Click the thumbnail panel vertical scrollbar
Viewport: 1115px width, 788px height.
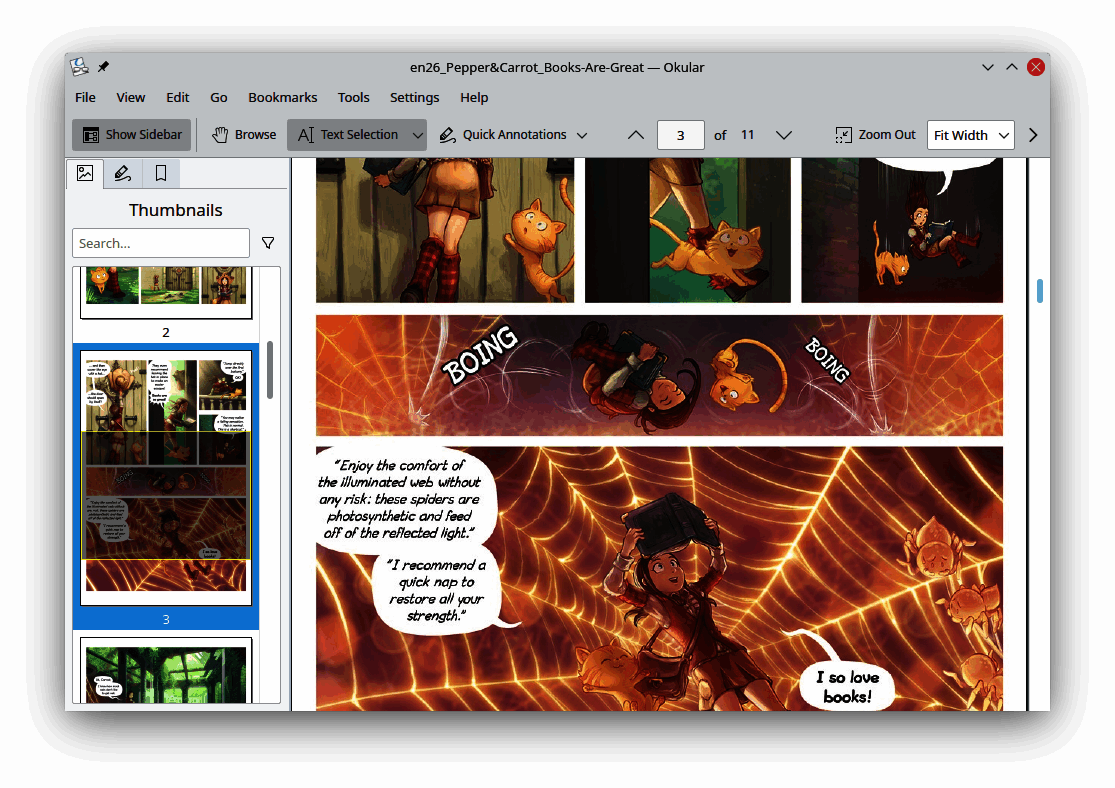tap(270, 370)
